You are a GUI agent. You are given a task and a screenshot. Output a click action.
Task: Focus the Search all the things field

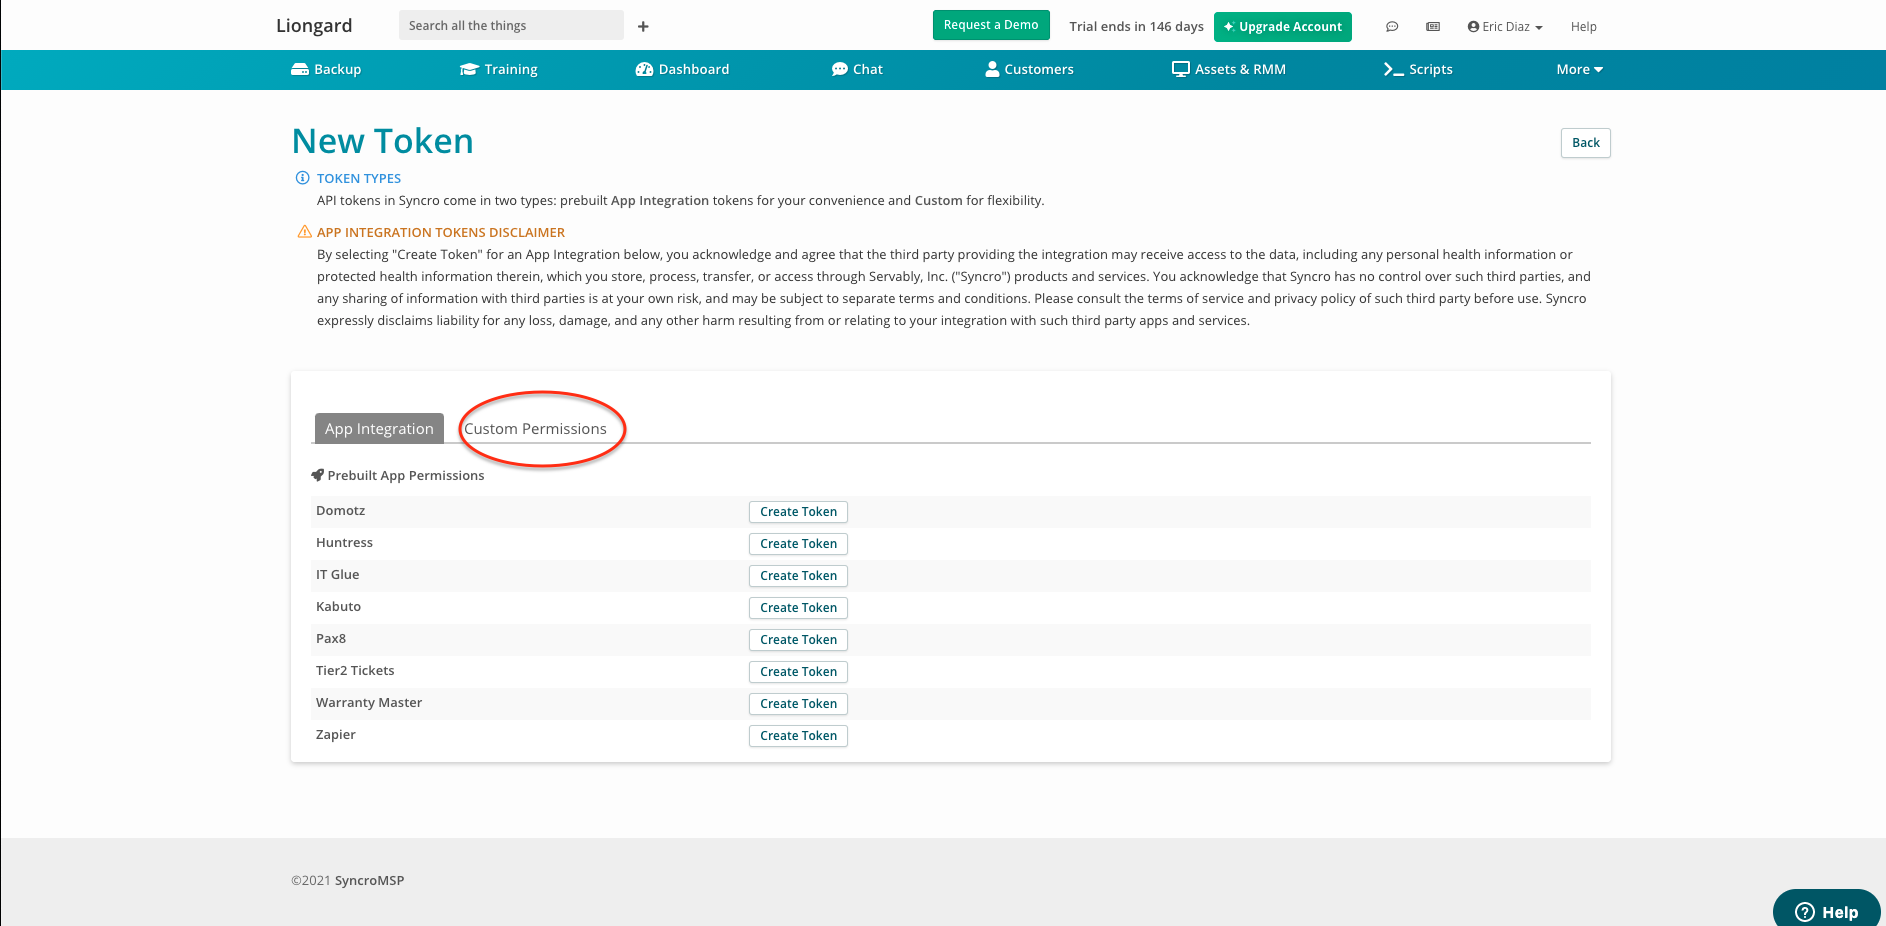point(511,25)
